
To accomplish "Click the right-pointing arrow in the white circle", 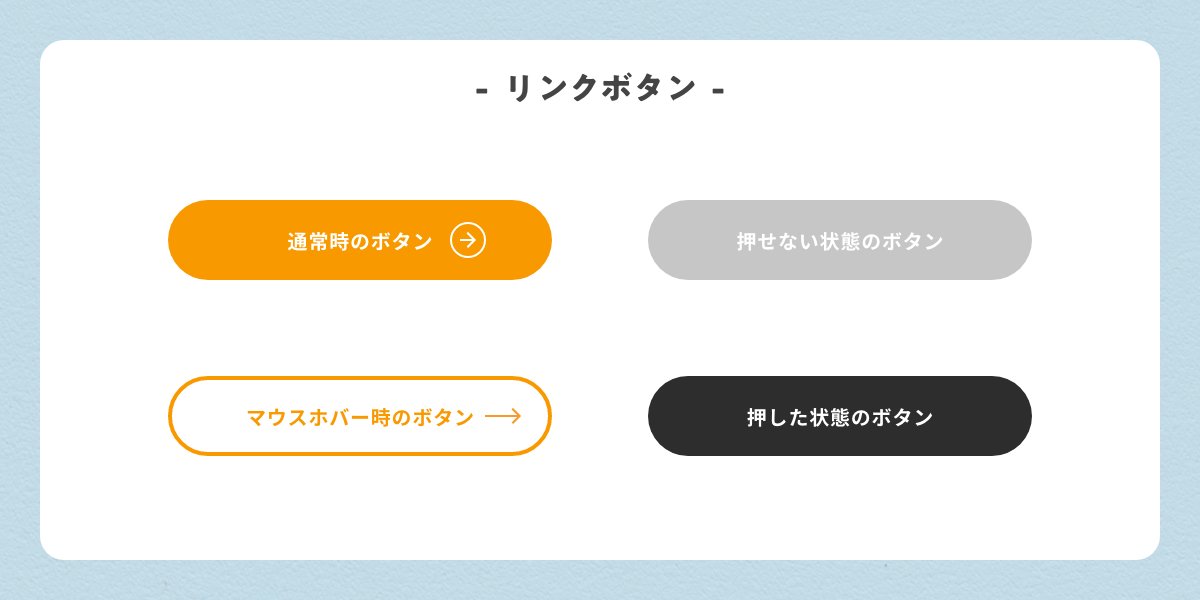I will 468,240.
